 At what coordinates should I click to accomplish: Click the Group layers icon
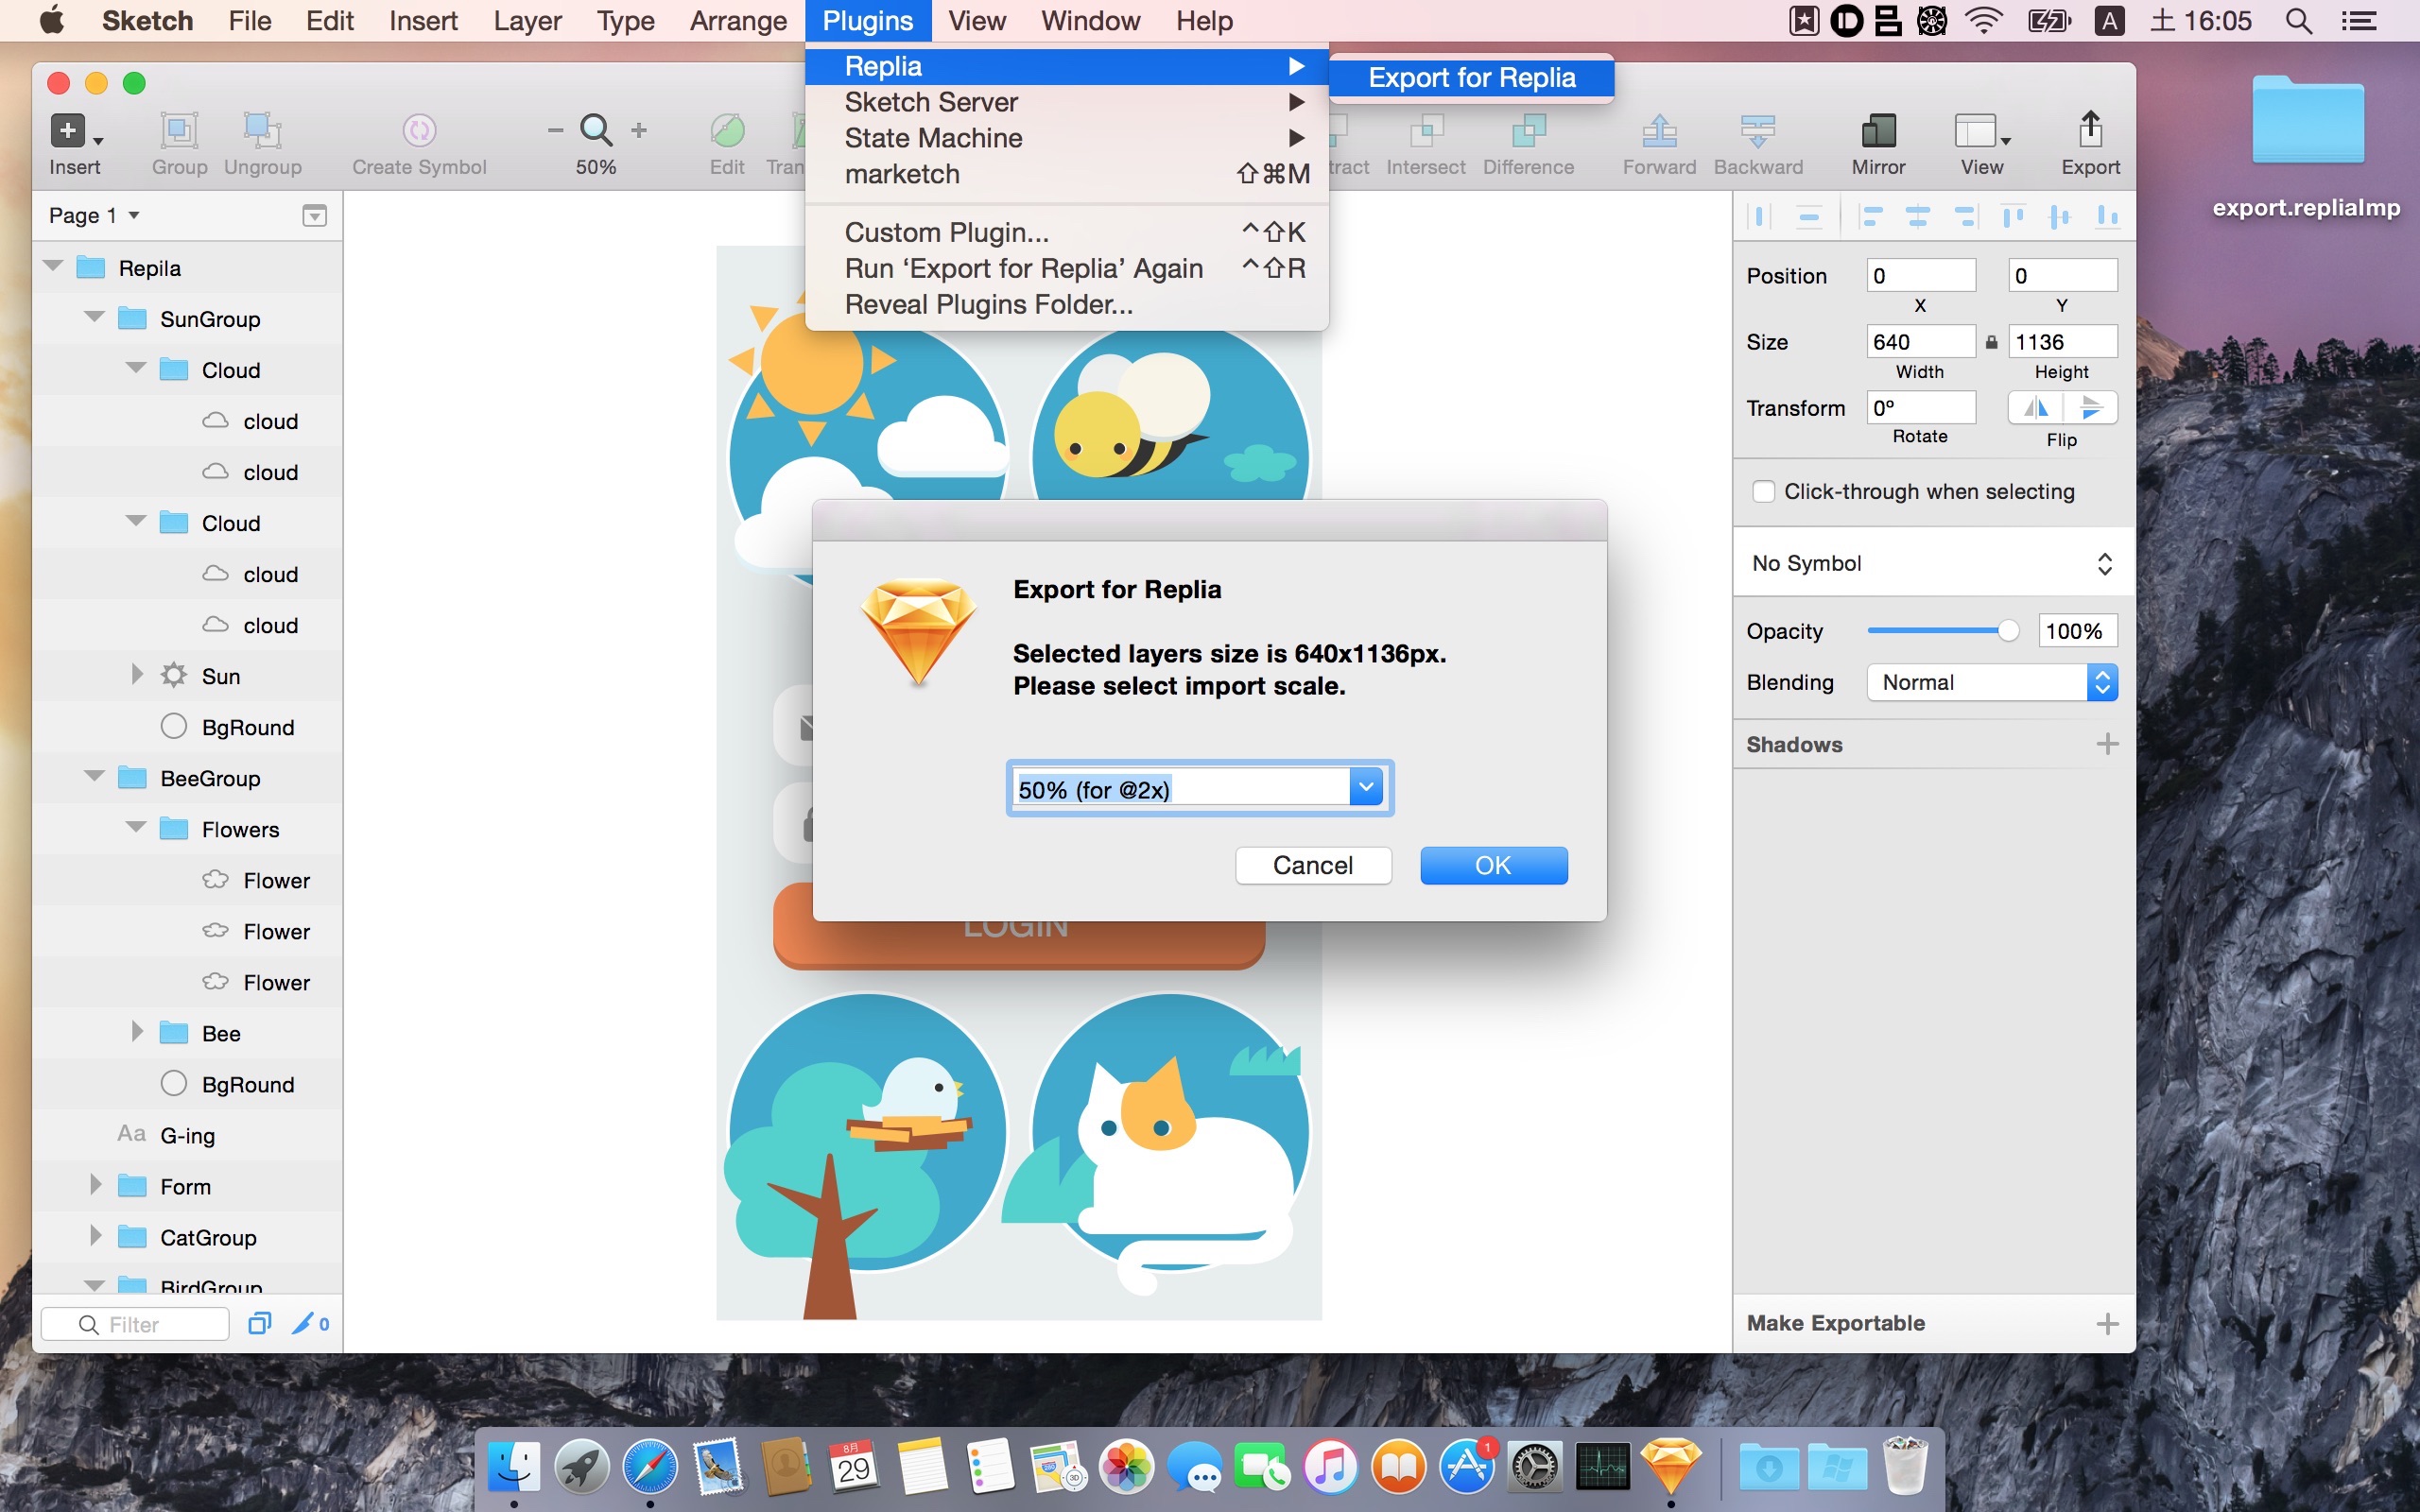(x=179, y=131)
